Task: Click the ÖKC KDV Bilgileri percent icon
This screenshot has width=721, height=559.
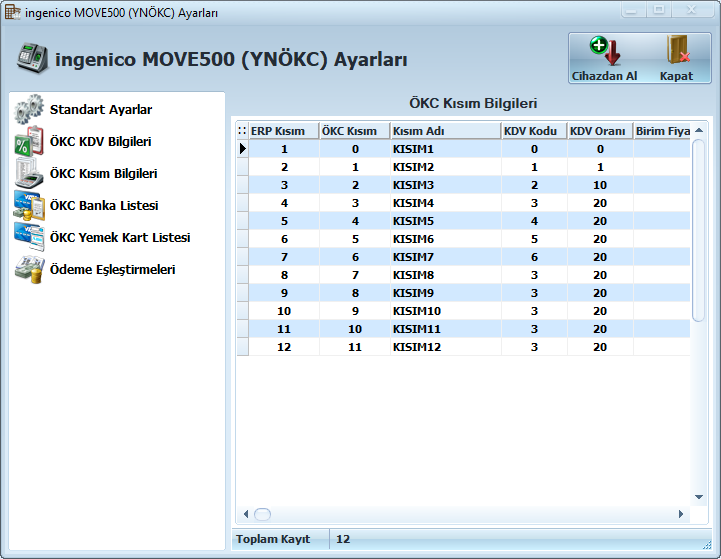Action: click(29, 141)
